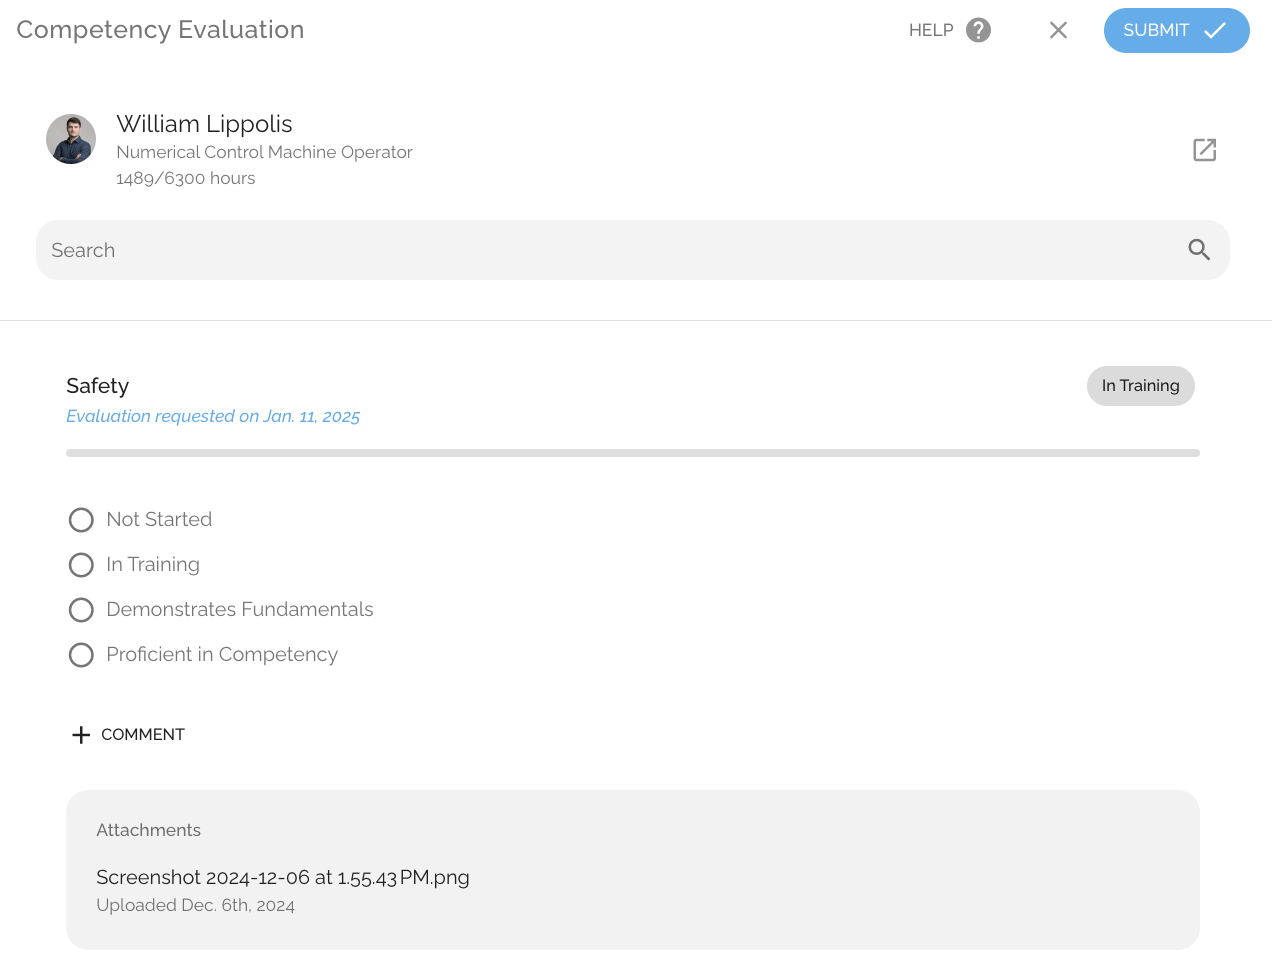The height and width of the screenshot is (971, 1272).
Task: Expand the Attachments section
Action: click(148, 830)
